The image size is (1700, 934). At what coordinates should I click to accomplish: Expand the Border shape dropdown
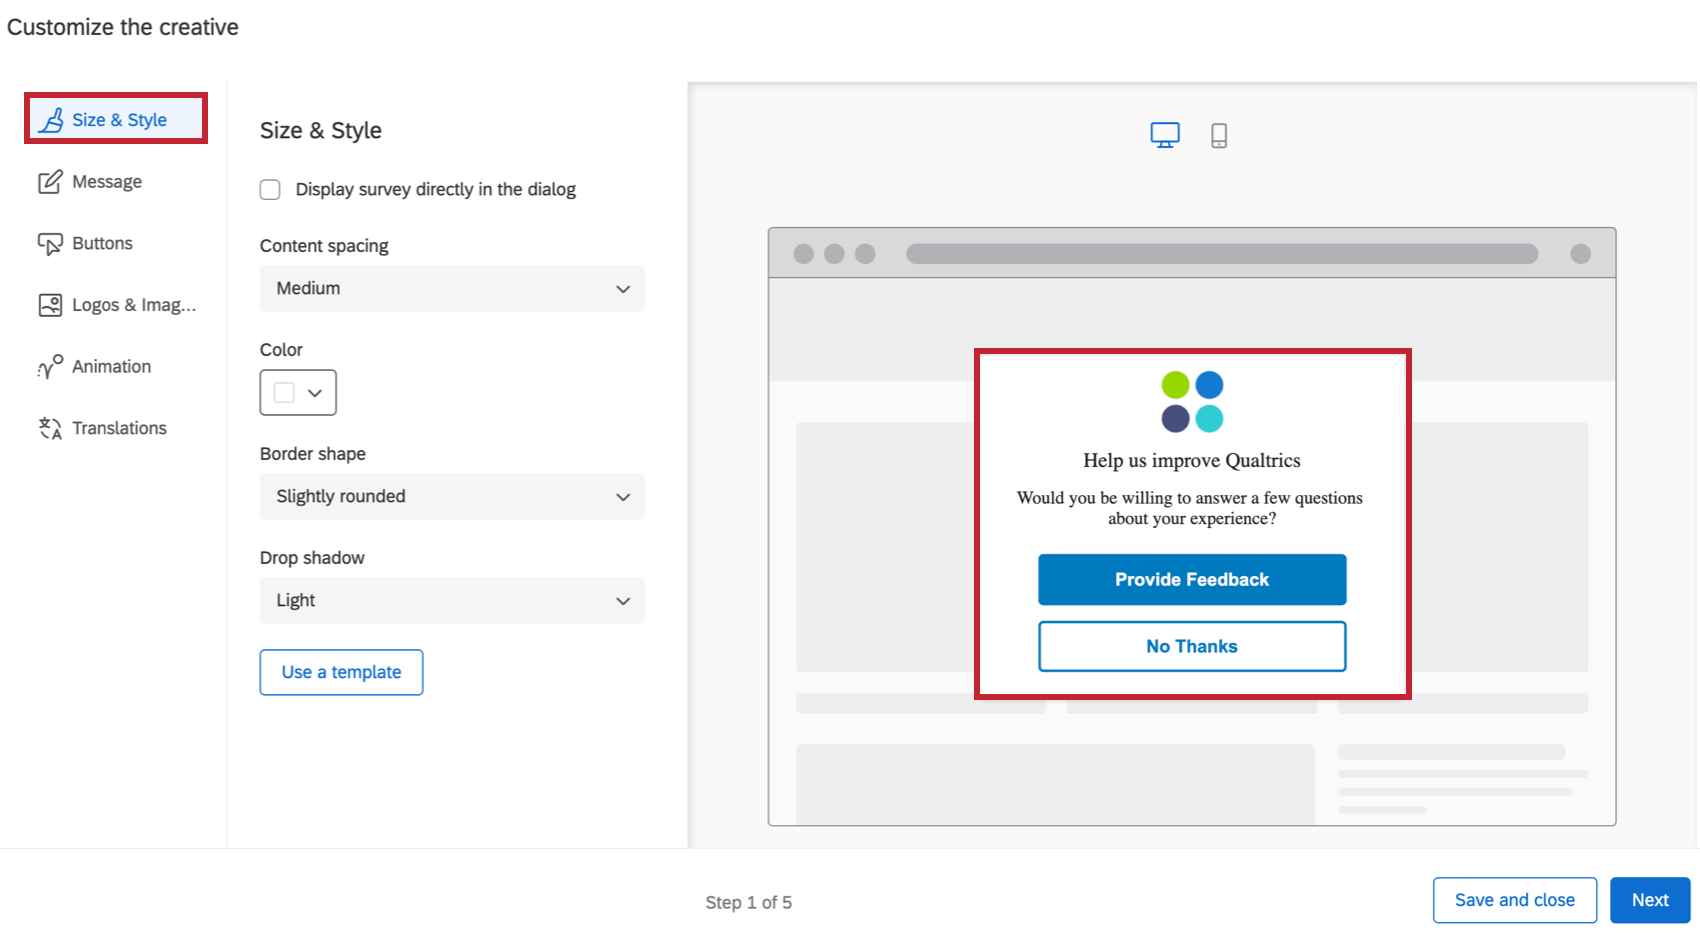tap(451, 496)
